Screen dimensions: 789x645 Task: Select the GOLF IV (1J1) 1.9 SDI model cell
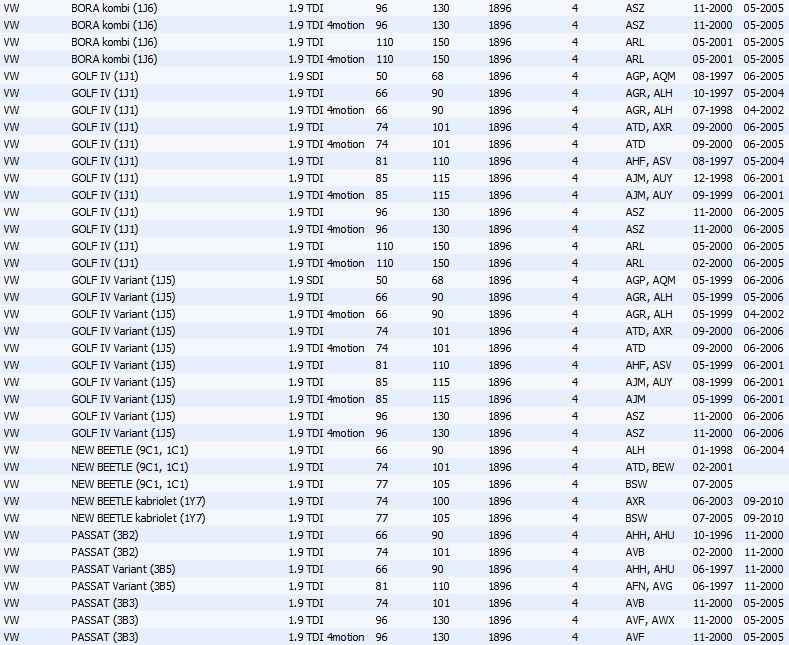[x=105, y=76]
